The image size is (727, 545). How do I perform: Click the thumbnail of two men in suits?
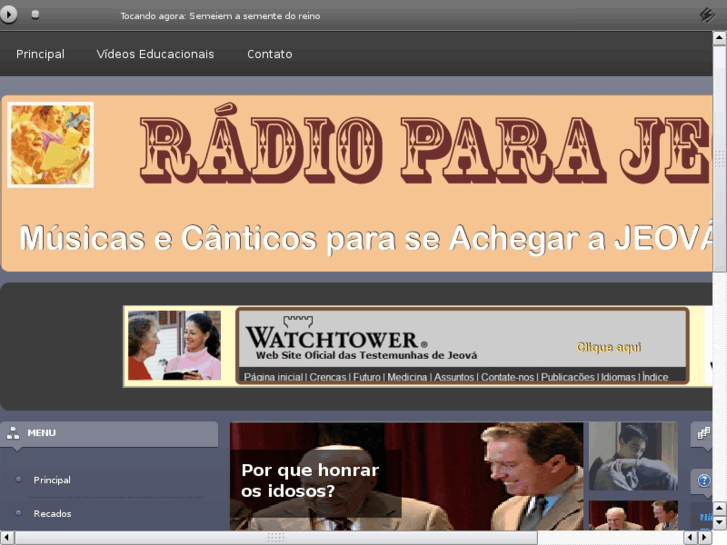[x=633, y=515]
